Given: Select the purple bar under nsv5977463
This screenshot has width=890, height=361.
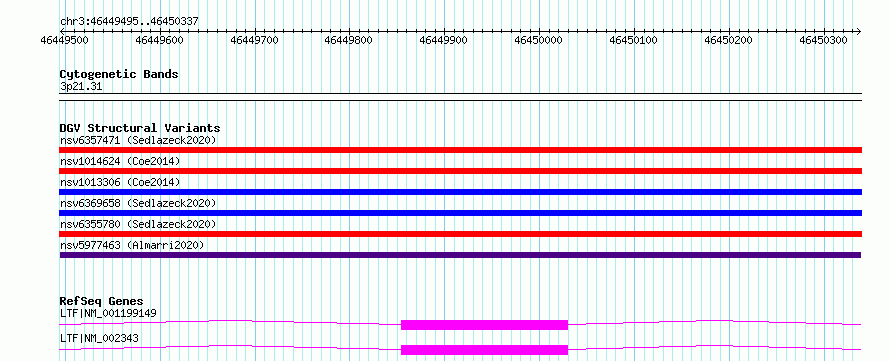Looking at the screenshot, I should click(x=460, y=255).
